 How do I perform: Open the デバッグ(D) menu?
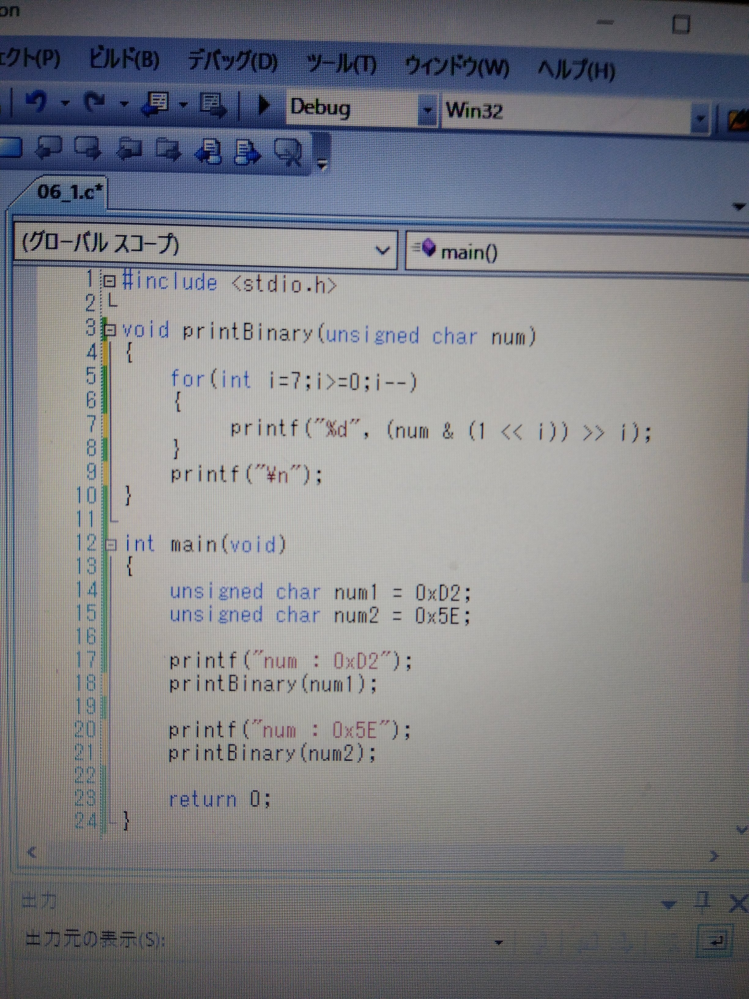(232, 62)
